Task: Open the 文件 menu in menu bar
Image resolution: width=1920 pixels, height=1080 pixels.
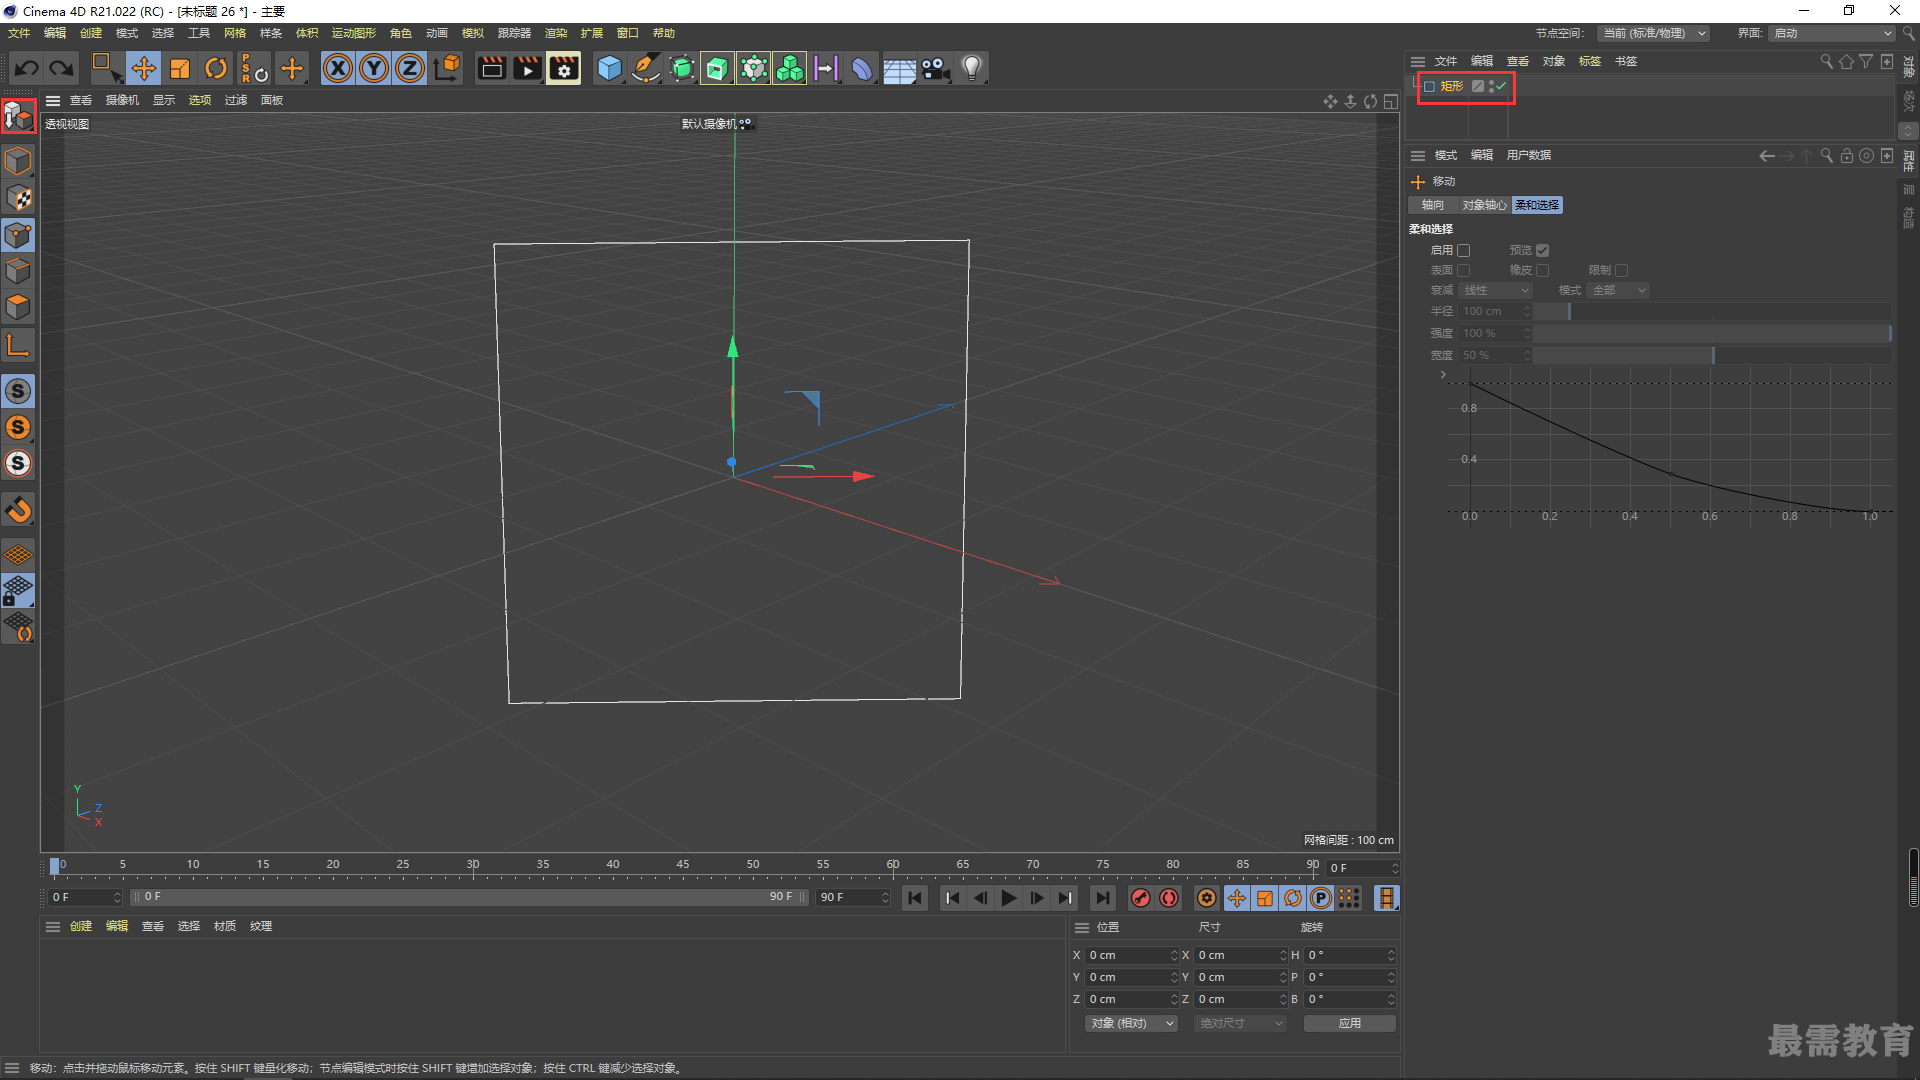Action: tap(19, 33)
